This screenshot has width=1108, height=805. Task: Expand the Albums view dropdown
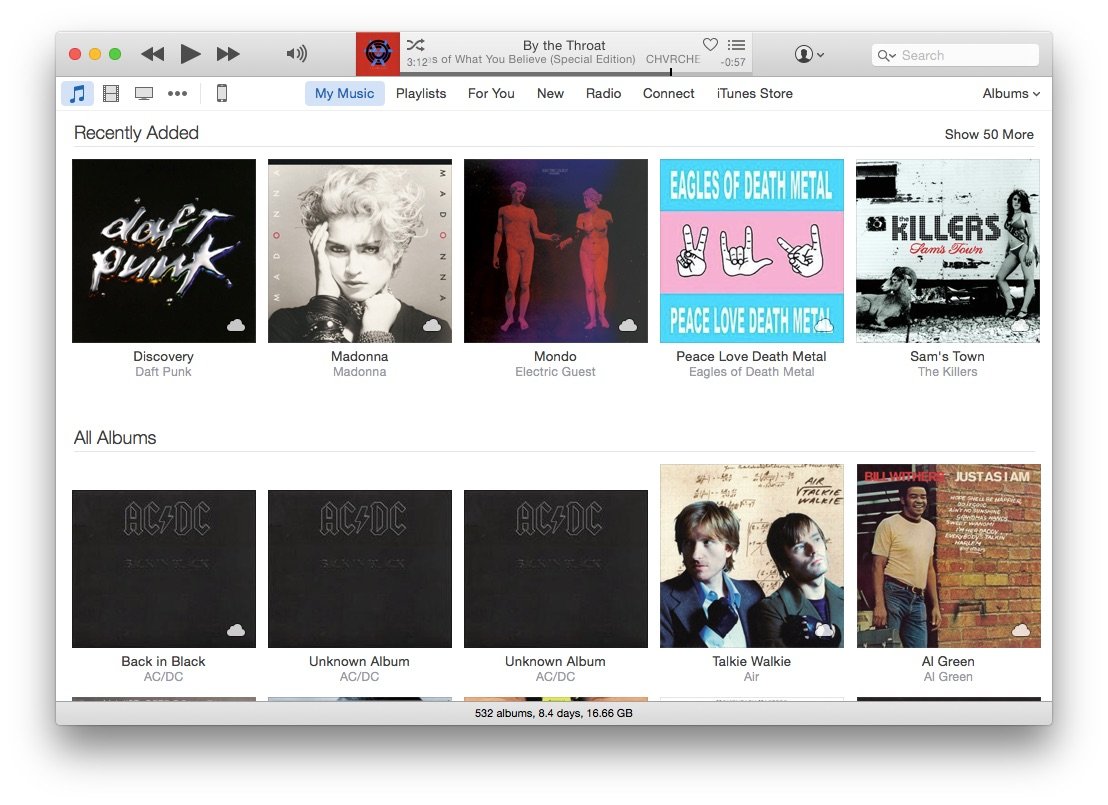tap(1011, 93)
